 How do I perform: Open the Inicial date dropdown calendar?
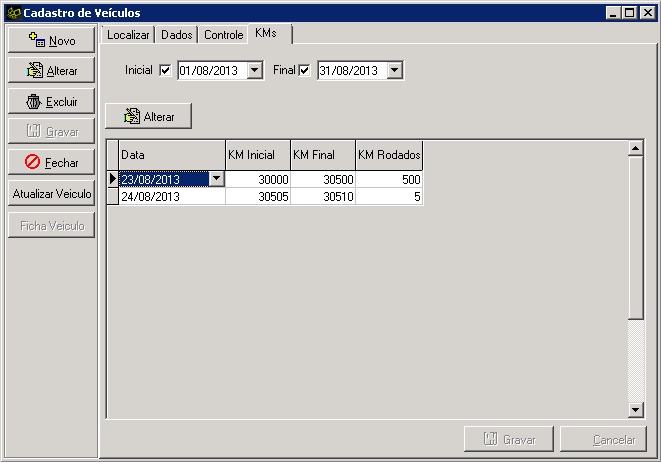pos(254,71)
